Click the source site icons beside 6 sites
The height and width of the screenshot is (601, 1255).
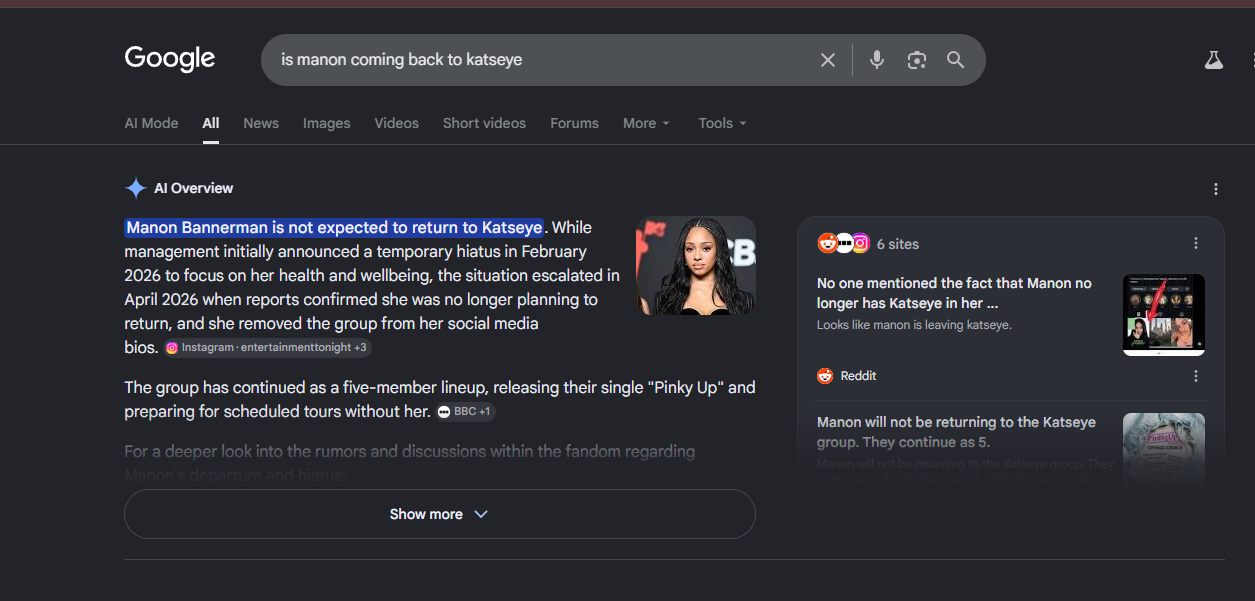(x=843, y=243)
